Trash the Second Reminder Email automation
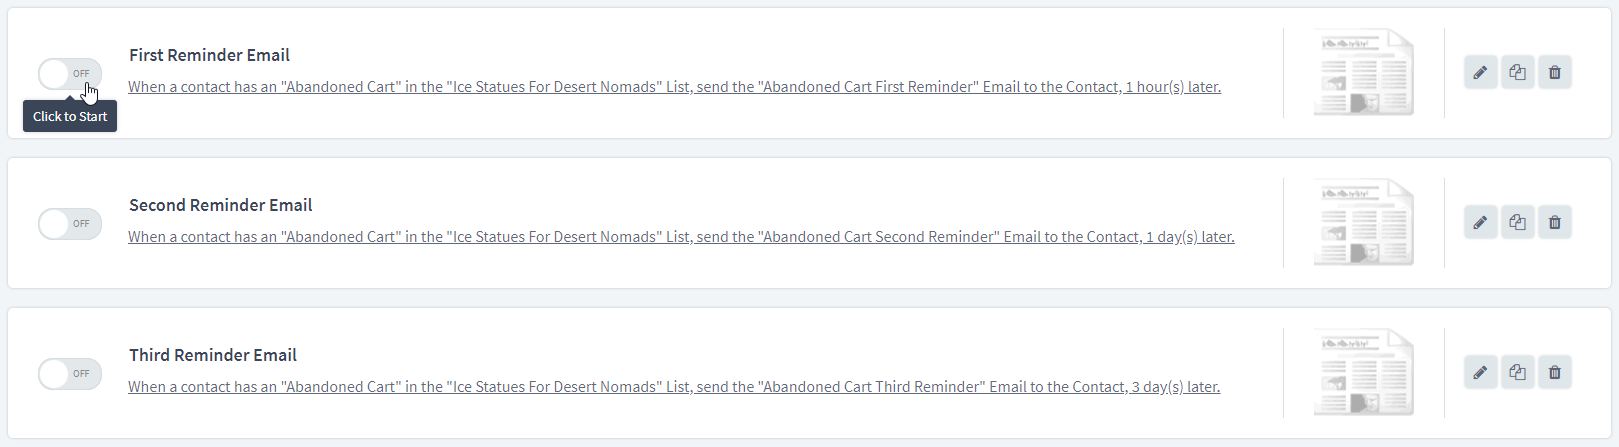This screenshot has width=1619, height=447. [1554, 222]
